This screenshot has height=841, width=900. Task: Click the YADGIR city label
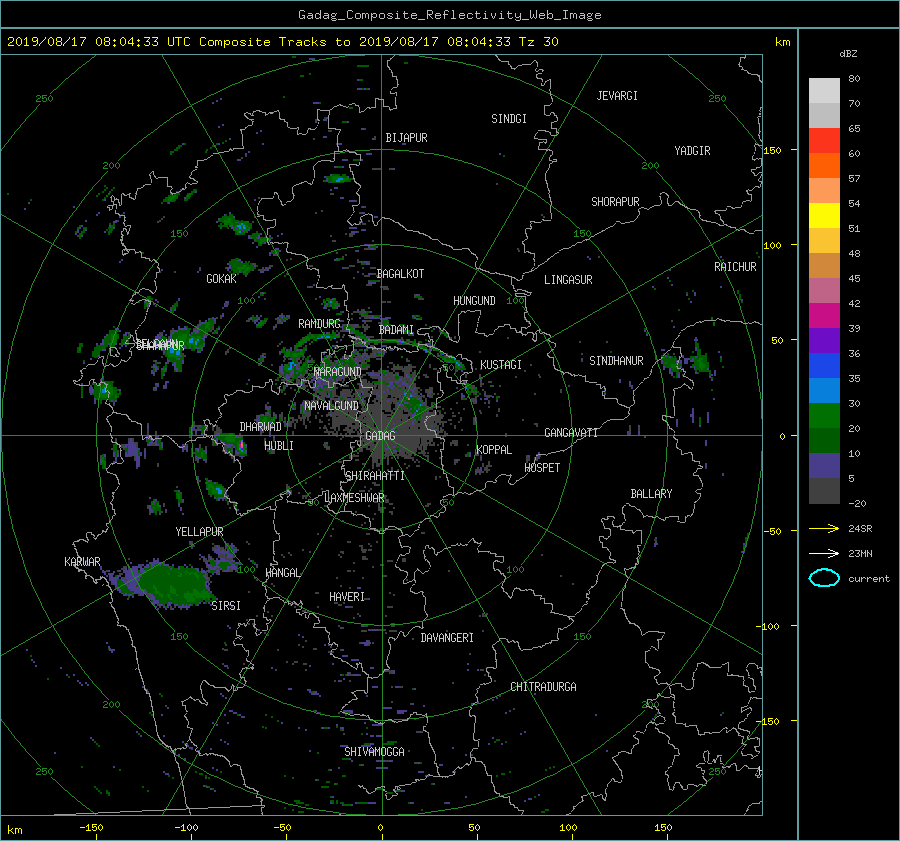[692, 151]
